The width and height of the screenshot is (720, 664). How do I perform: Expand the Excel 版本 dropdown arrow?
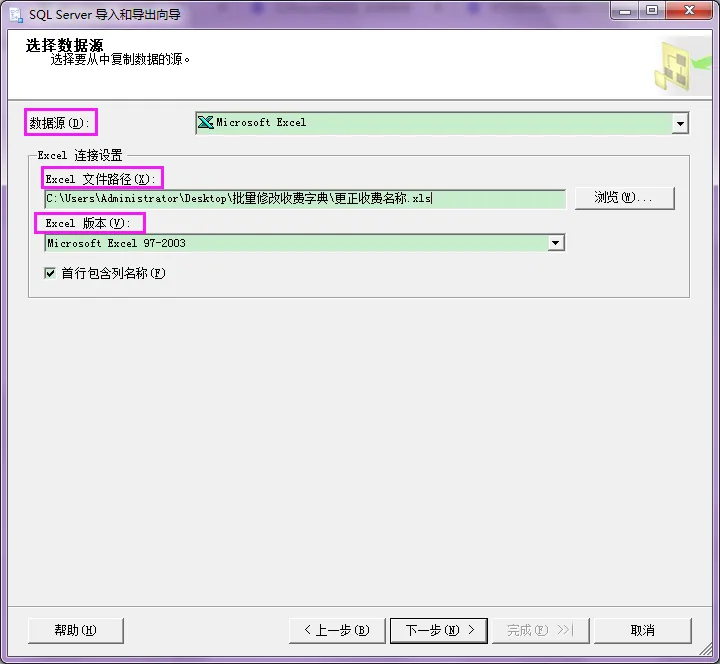[x=556, y=242]
